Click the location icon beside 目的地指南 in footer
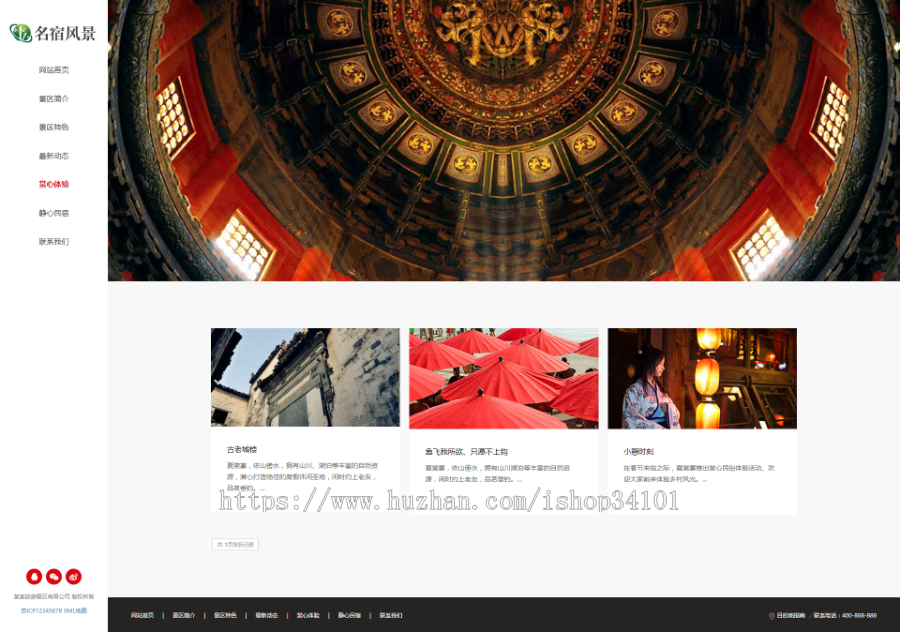 coord(772,614)
